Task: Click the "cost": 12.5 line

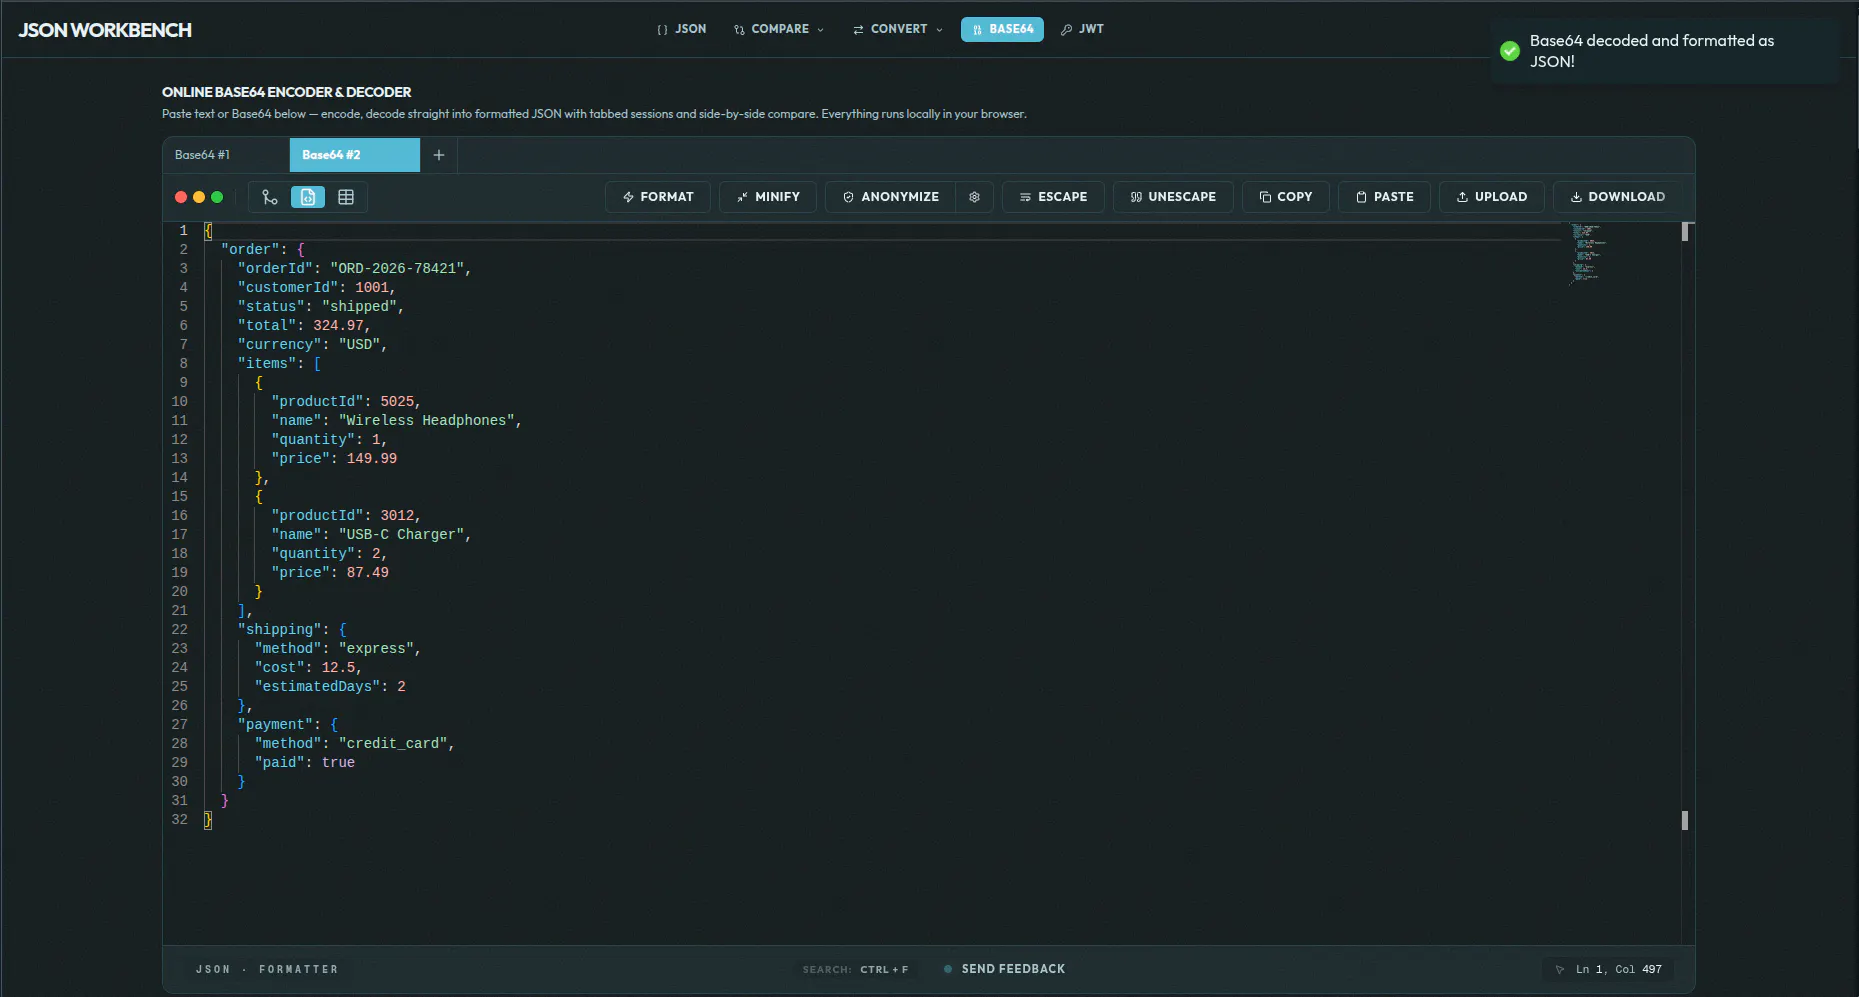Action: [x=308, y=667]
